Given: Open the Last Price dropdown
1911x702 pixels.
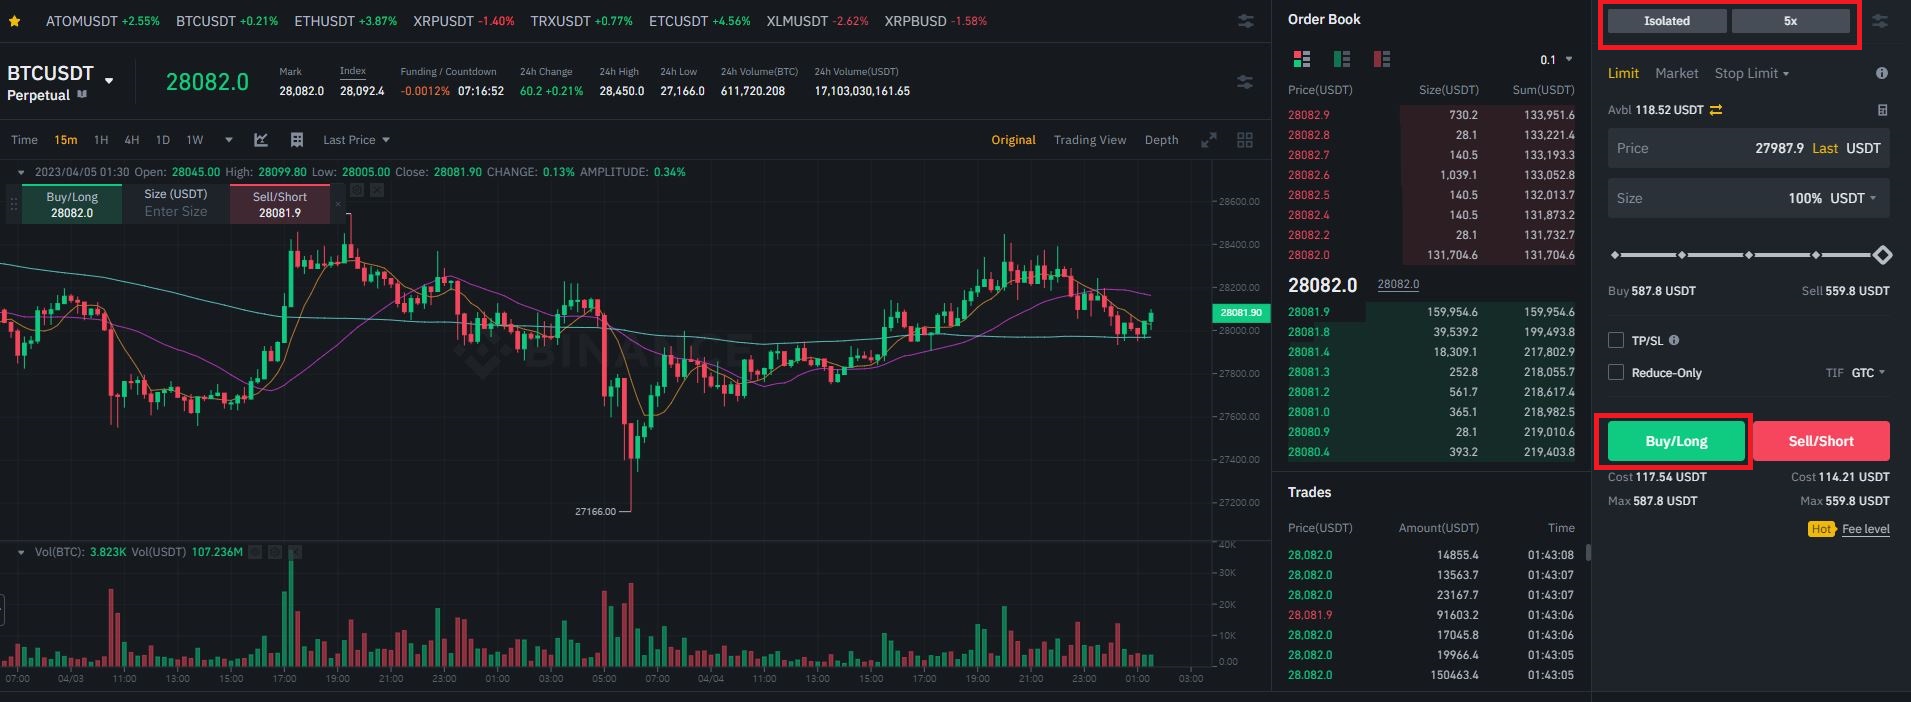Looking at the screenshot, I should pos(356,140).
